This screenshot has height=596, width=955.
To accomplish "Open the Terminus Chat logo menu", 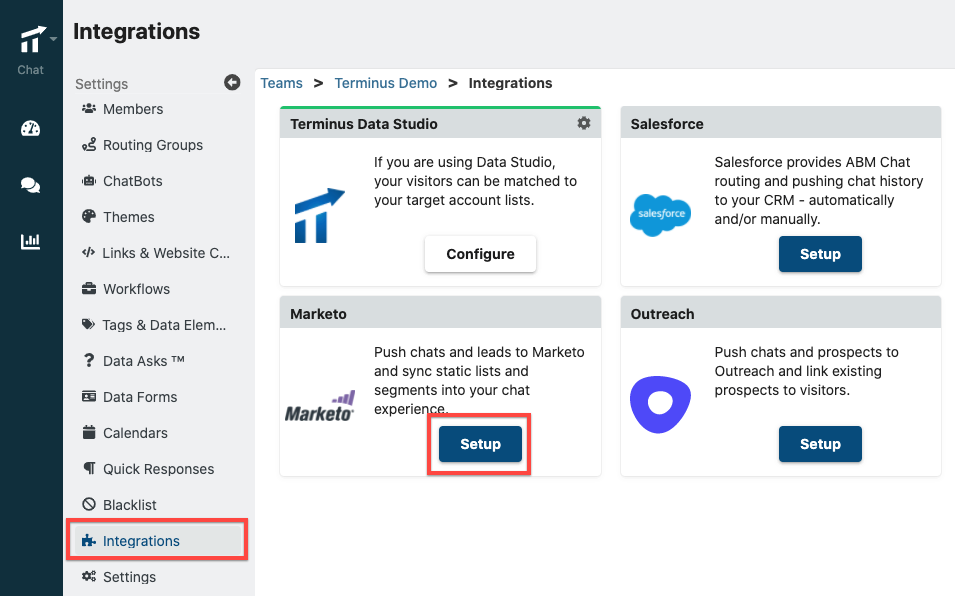I will click(x=33, y=40).
